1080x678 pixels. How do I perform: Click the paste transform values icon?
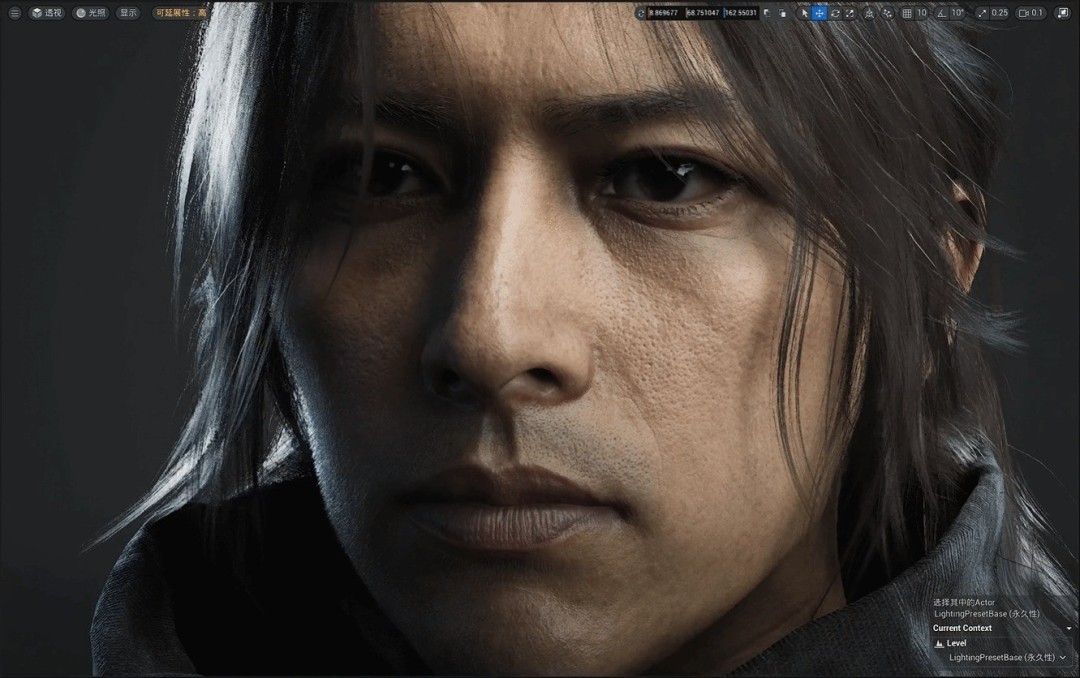[x=782, y=13]
